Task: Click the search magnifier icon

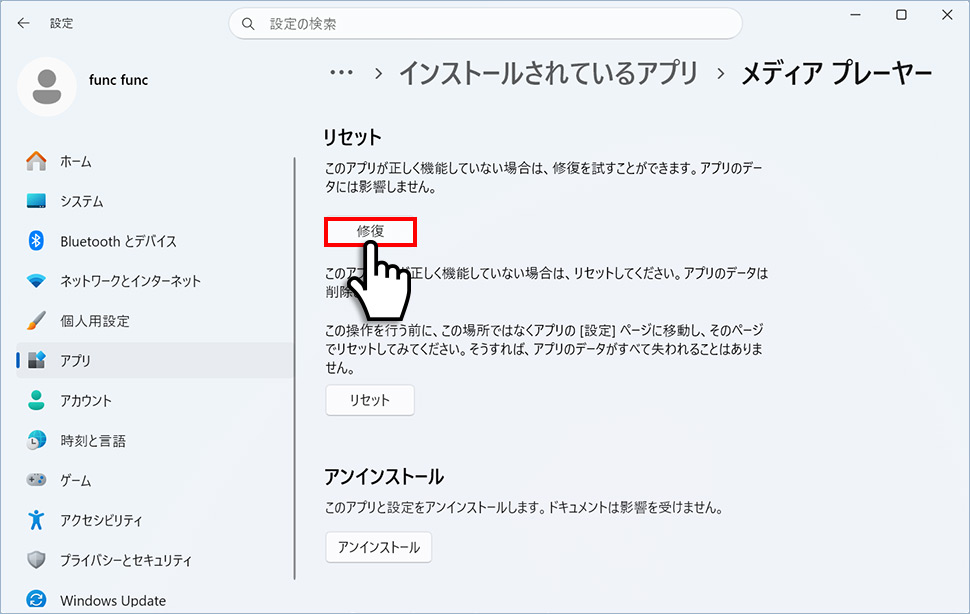Action: tap(248, 24)
